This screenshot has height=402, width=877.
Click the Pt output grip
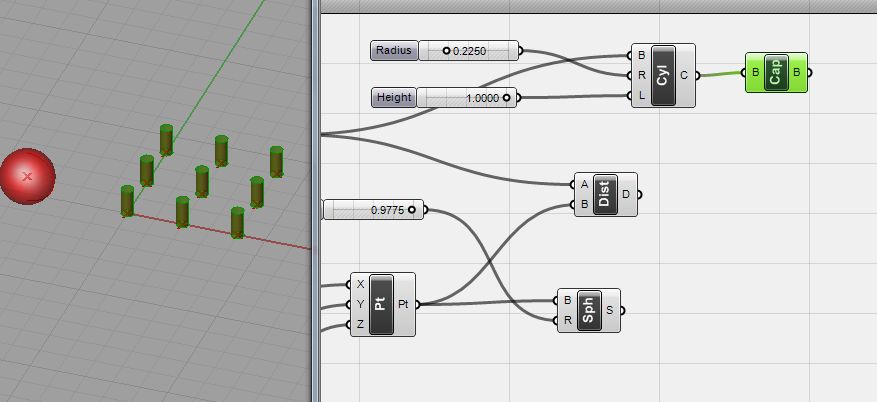click(x=418, y=305)
